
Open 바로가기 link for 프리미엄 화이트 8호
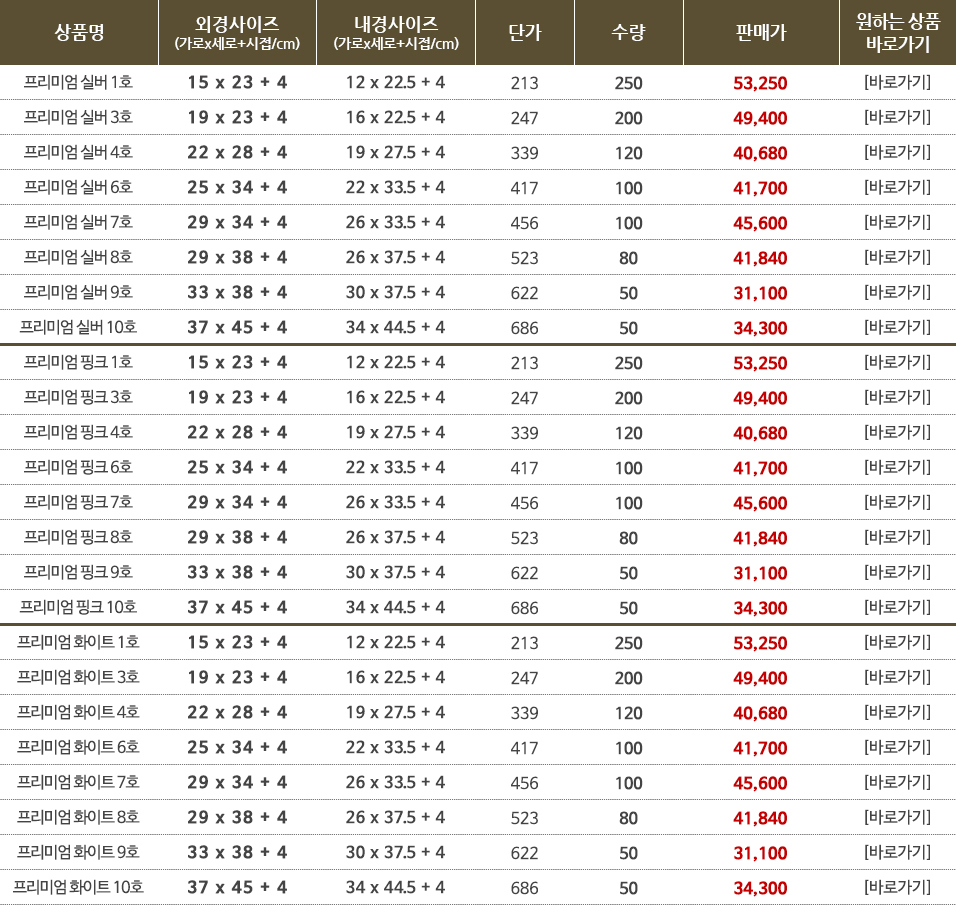[x=897, y=817]
